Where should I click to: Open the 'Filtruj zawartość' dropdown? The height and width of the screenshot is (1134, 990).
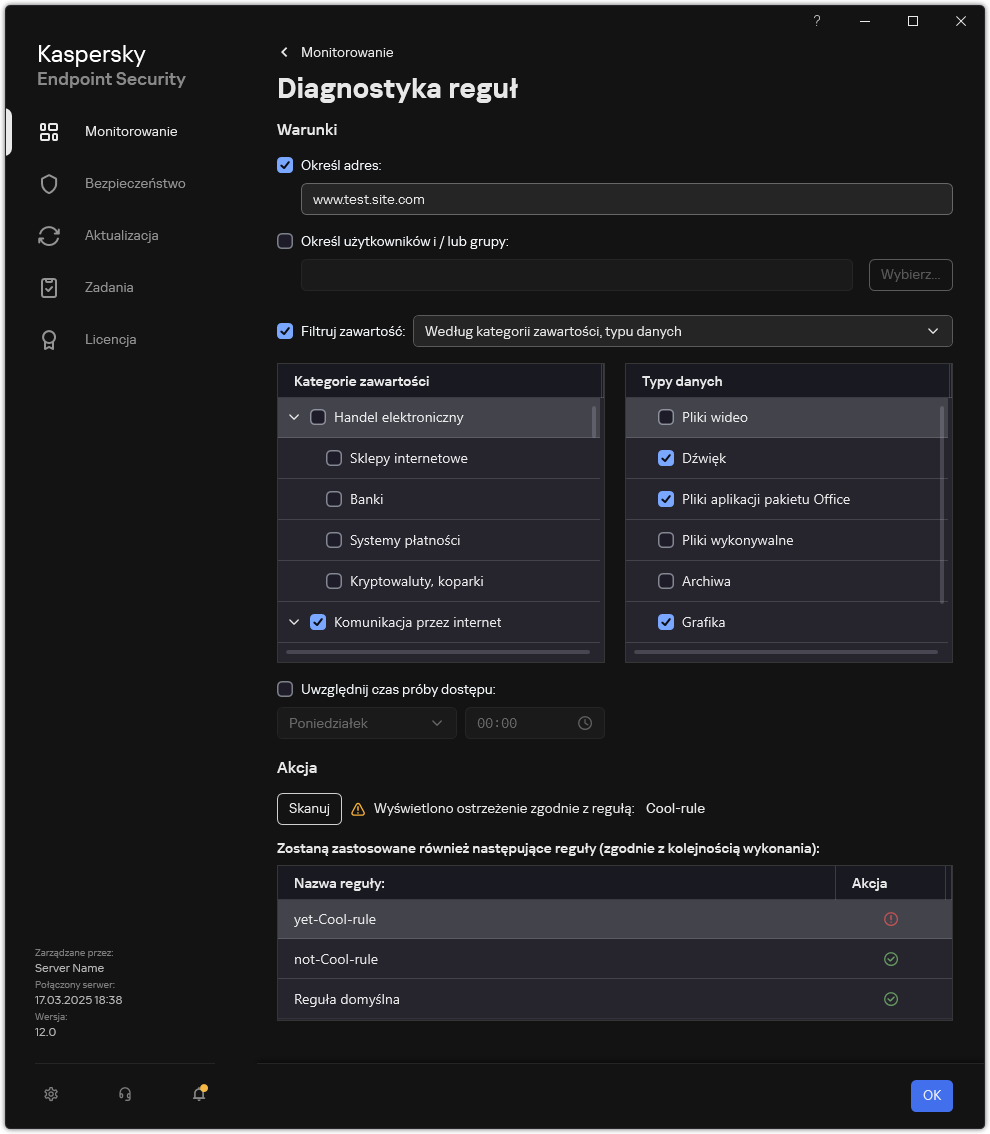click(x=682, y=331)
